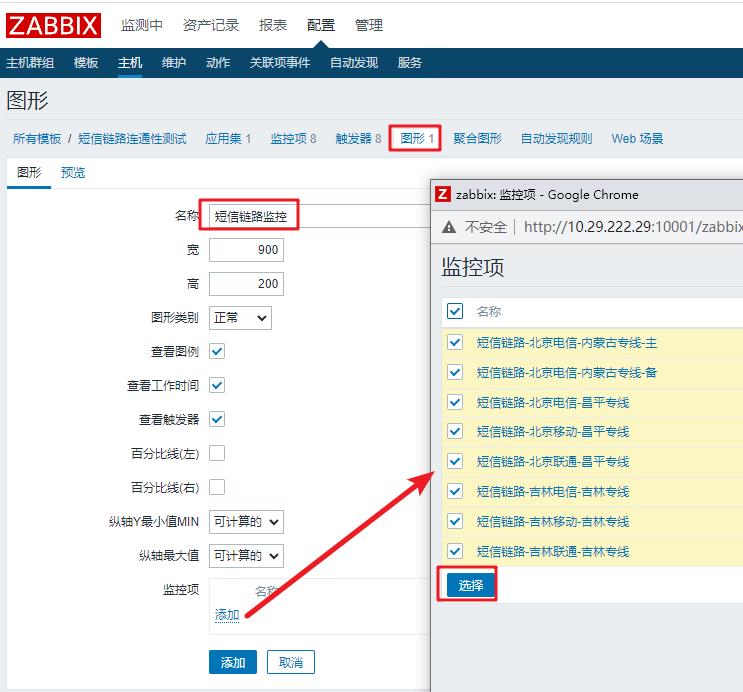Open the 监测中 top menu
Image resolution: width=743 pixels, height=692 pixels.
pos(141,25)
